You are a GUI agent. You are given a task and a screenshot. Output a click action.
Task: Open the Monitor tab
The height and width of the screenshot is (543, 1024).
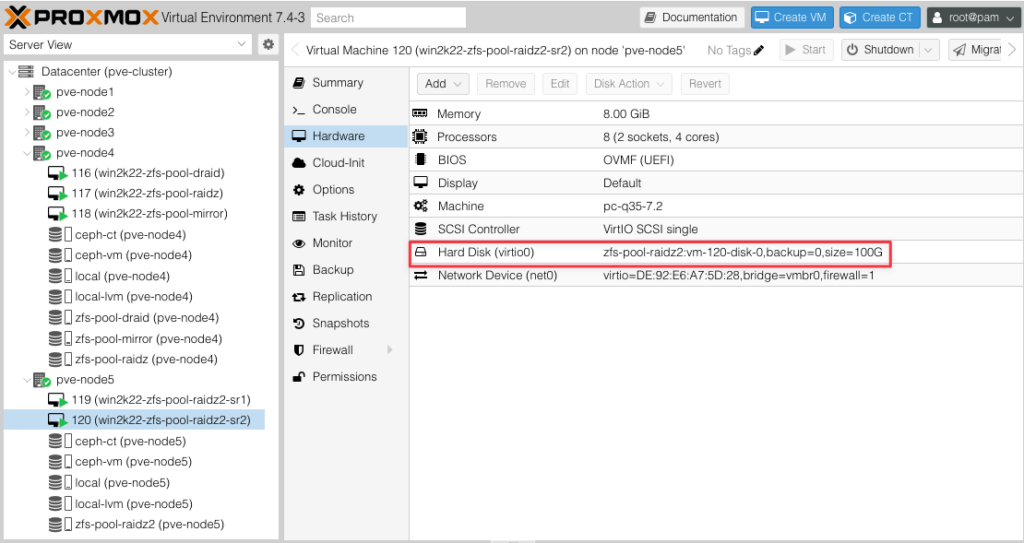click(346, 242)
